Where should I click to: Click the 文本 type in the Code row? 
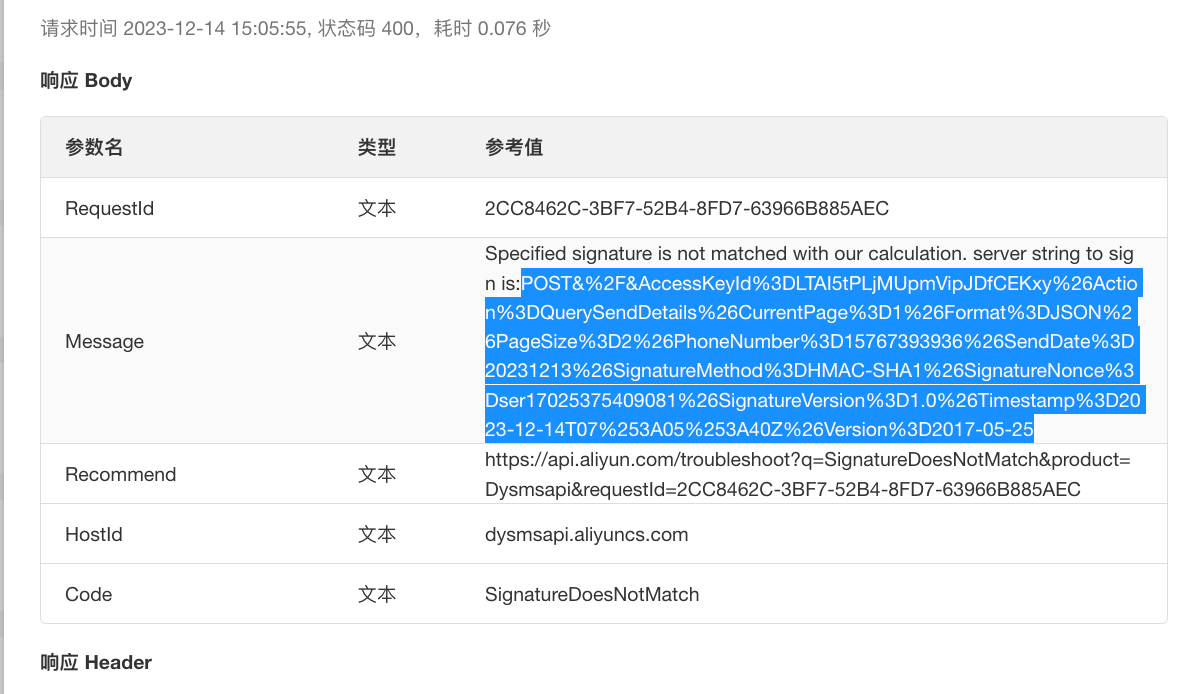pos(377,595)
